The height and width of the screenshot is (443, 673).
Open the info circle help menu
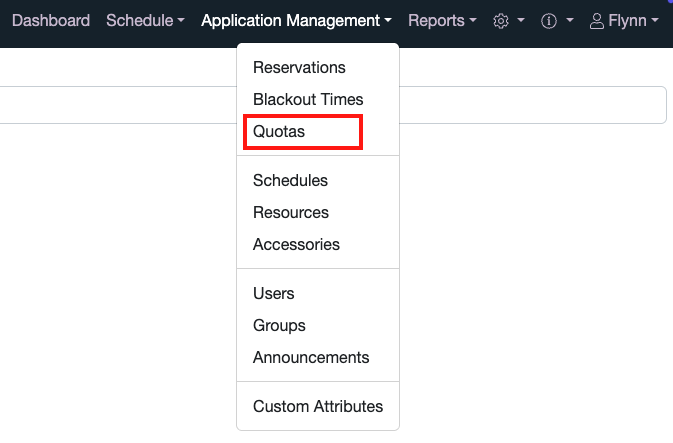pyautogui.click(x=557, y=21)
